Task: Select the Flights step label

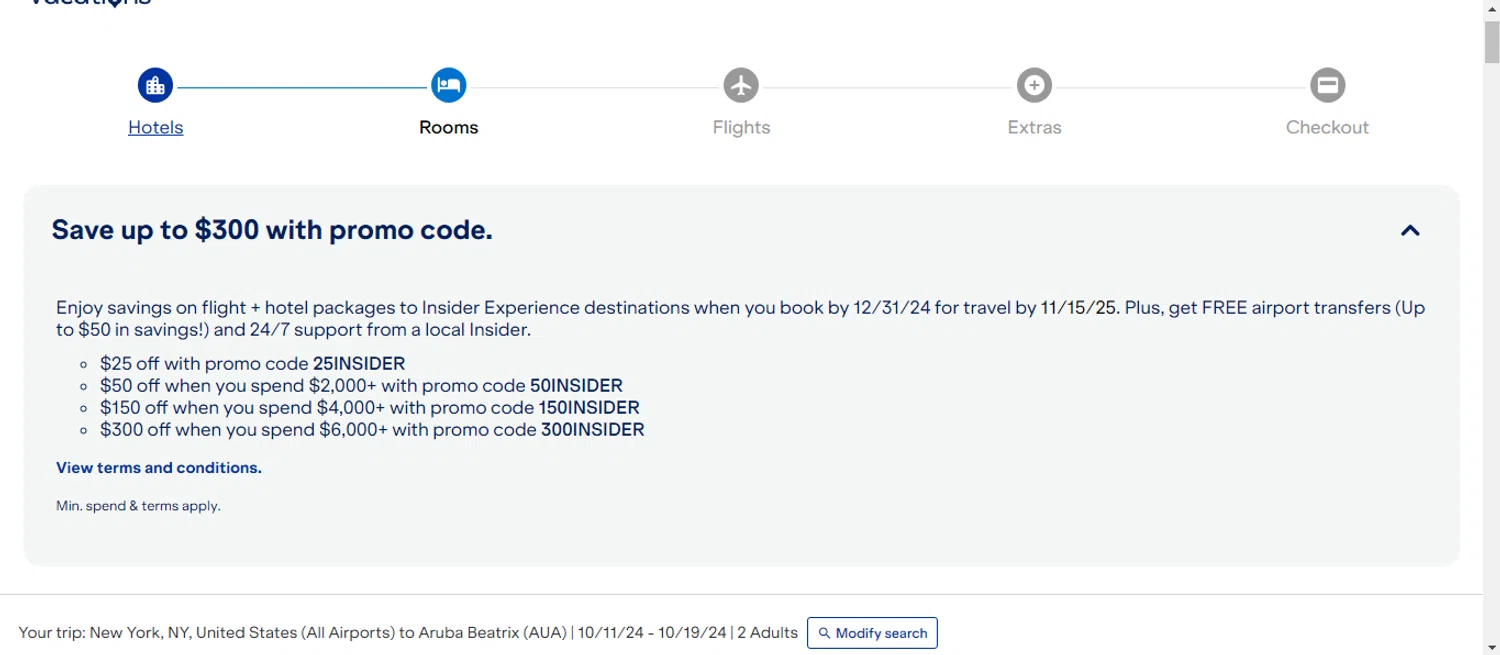Action: [x=741, y=127]
